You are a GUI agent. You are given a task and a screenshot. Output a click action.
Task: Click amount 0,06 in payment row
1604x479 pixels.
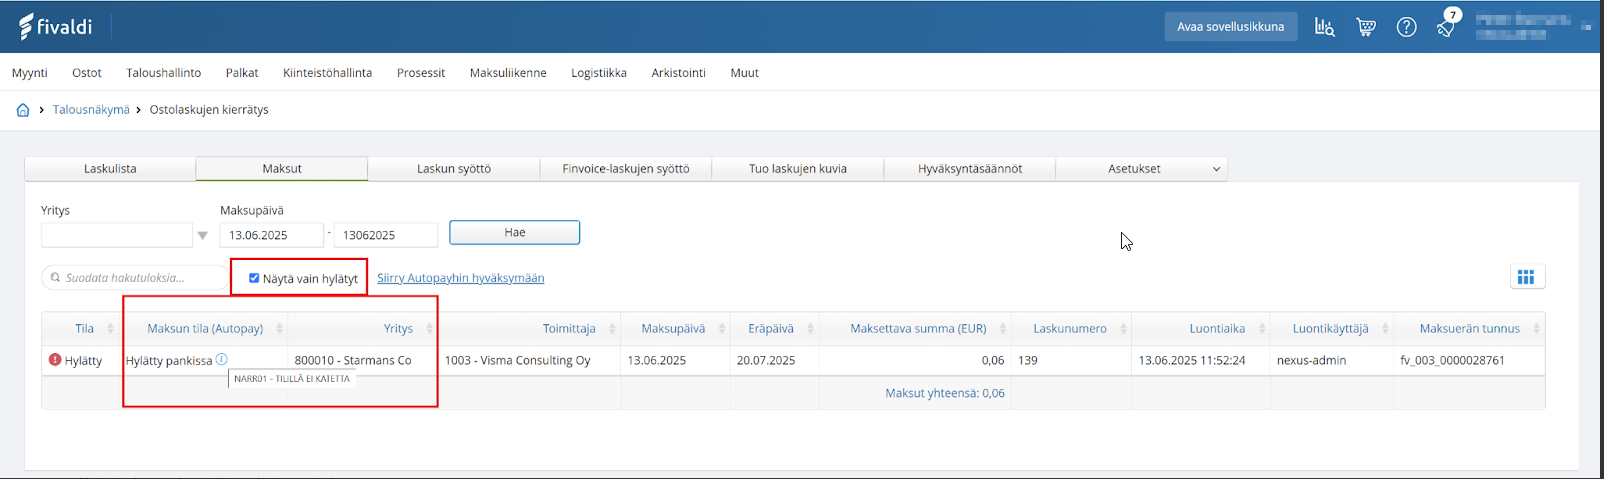click(993, 360)
